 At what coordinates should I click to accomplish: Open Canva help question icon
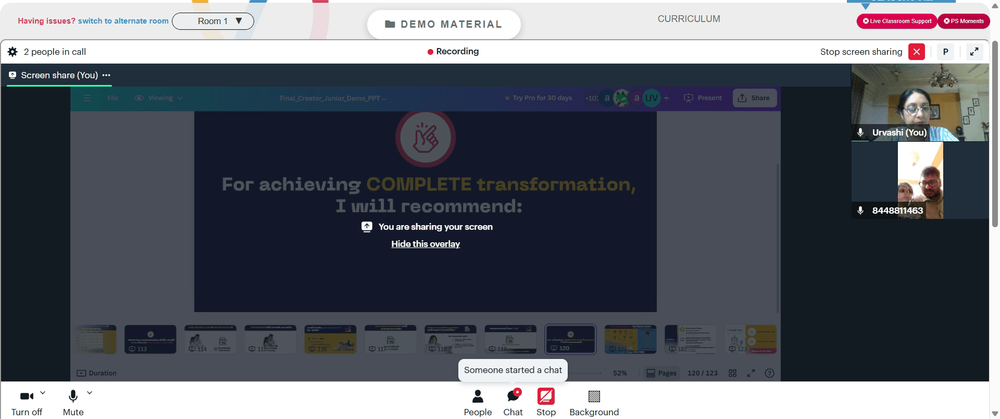point(769,373)
